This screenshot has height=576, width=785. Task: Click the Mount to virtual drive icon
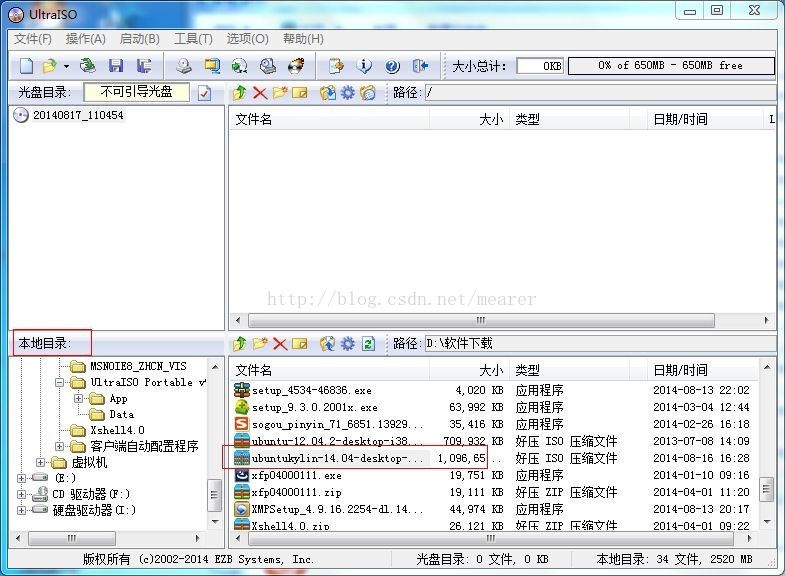click(x=268, y=66)
